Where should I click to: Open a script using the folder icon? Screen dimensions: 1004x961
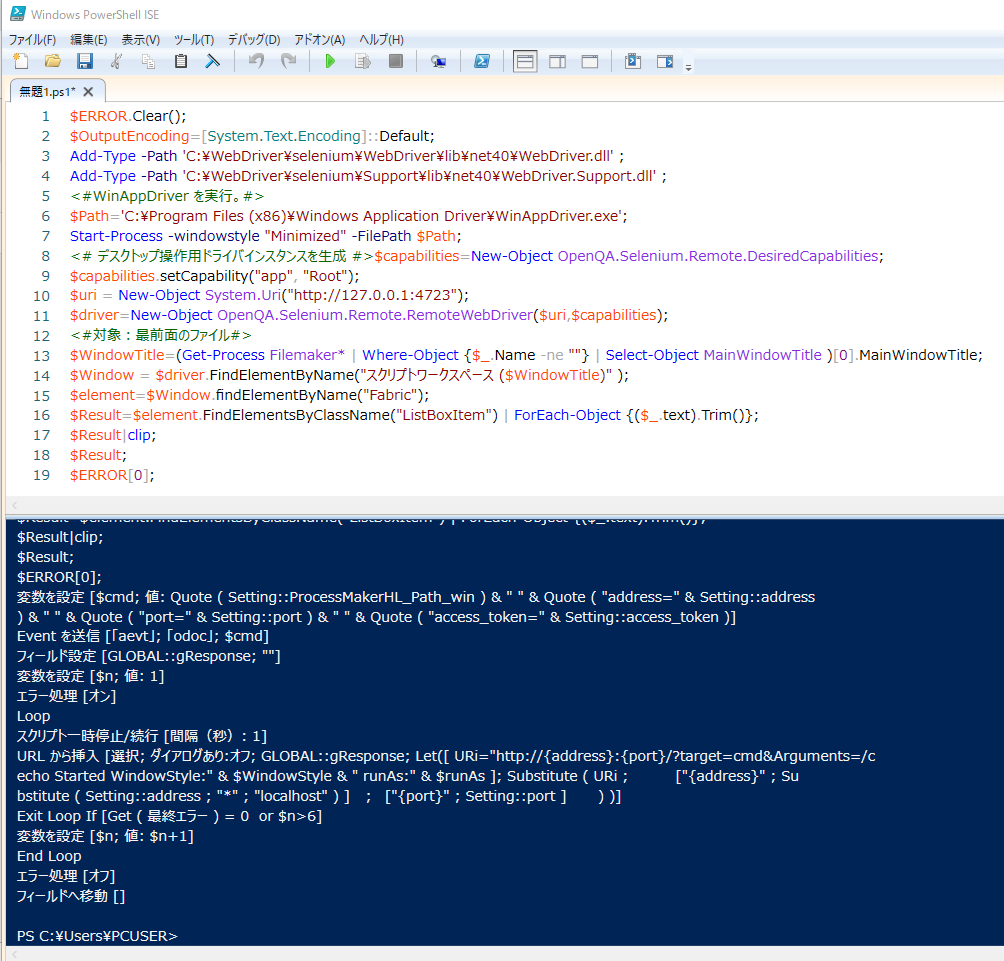coord(52,61)
